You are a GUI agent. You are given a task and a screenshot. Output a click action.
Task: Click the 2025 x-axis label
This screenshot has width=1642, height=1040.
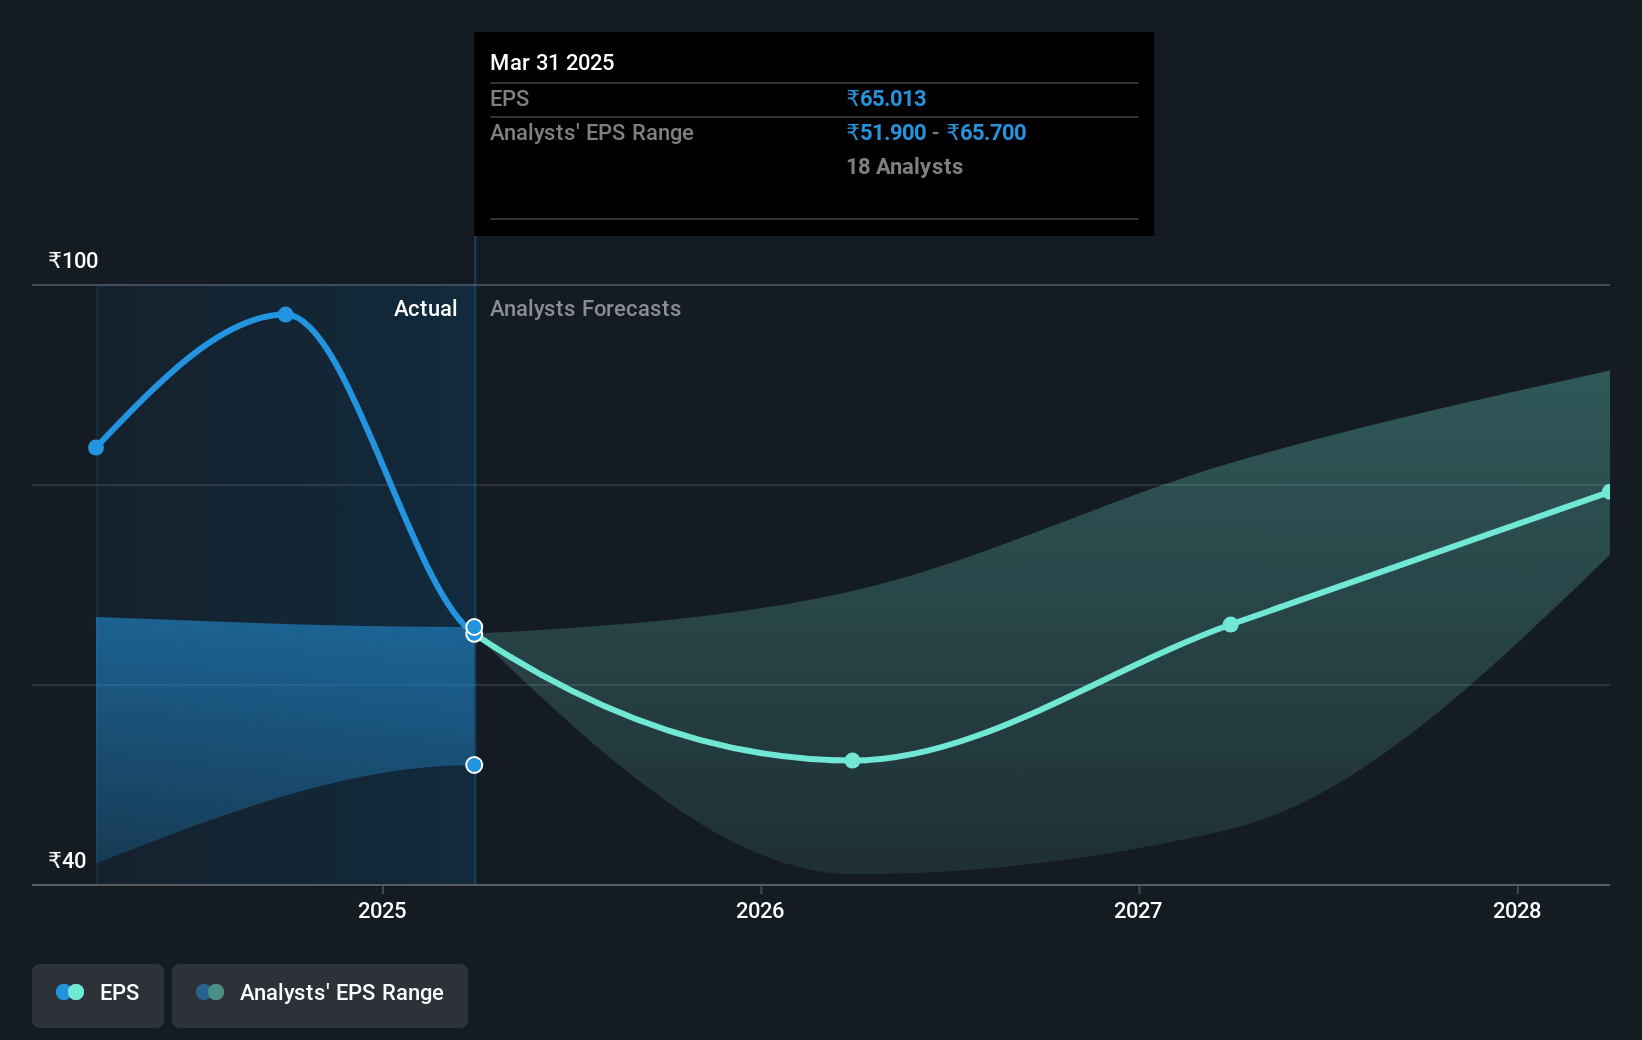click(x=382, y=910)
